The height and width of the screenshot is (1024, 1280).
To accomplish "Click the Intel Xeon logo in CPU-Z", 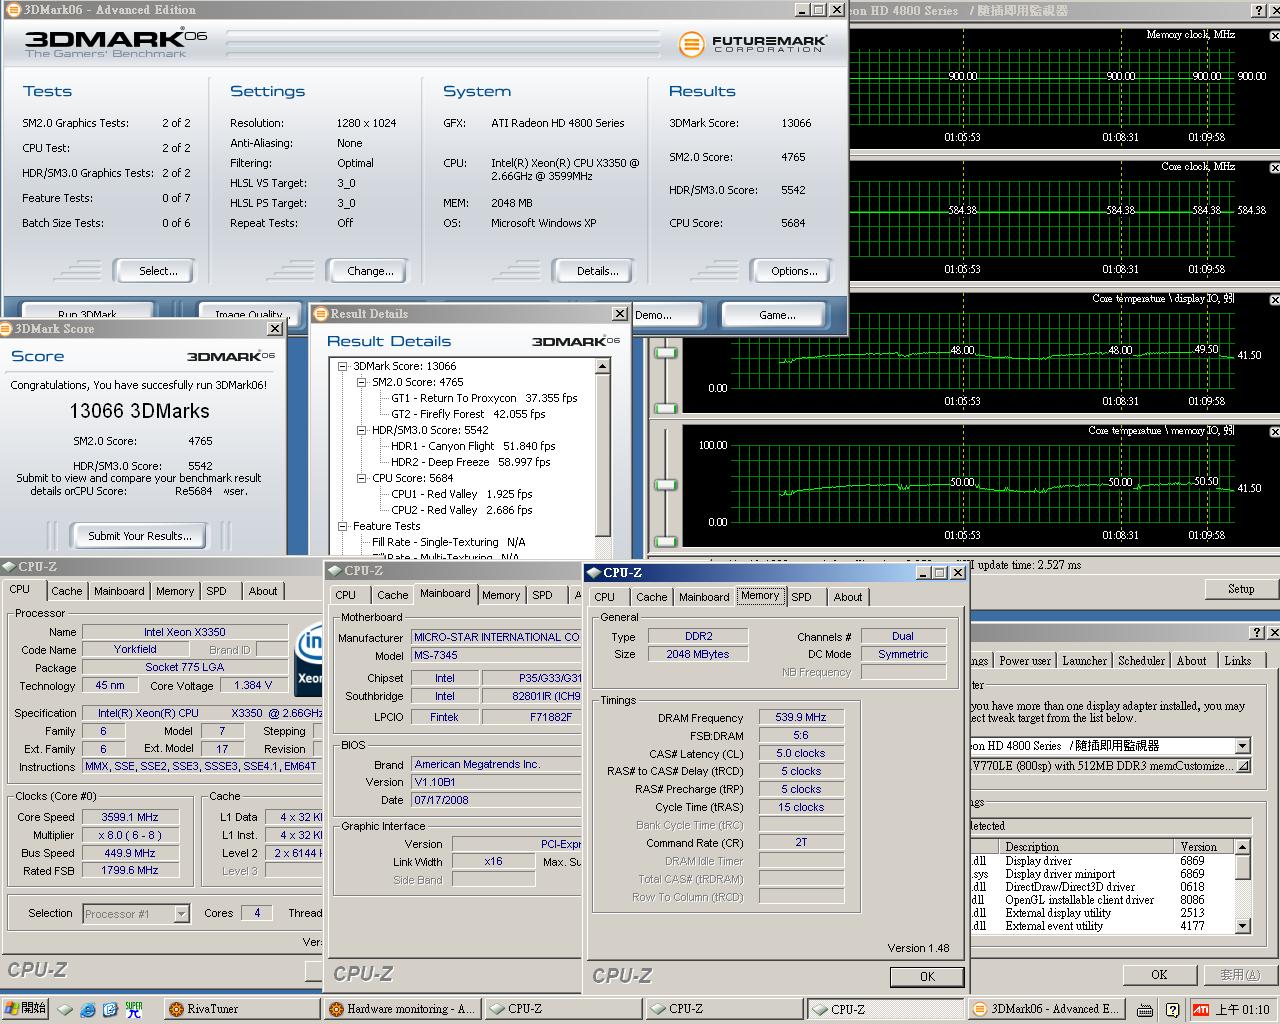I will pyautogui.click(x=309, y=658).
